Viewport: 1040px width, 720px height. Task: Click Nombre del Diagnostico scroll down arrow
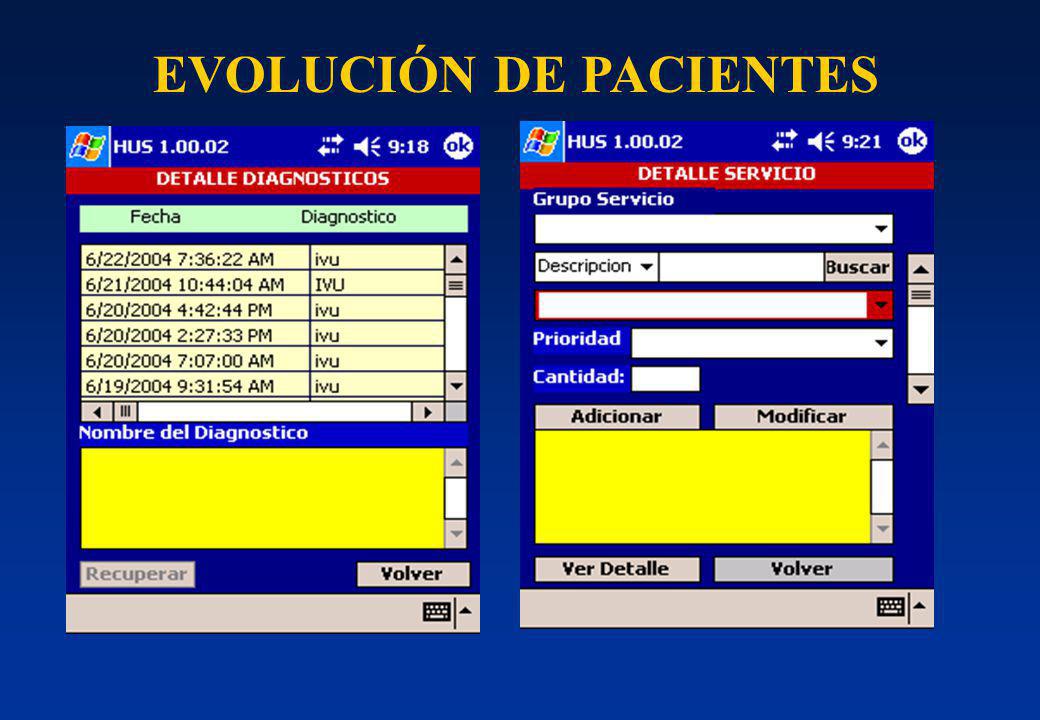tap(456, 533)
